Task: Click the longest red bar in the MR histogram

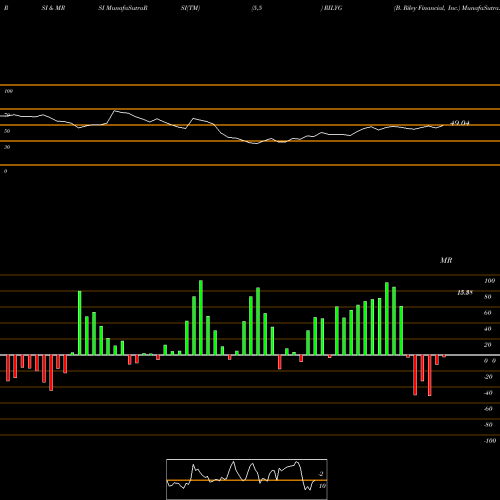Action: [x=430, y=375]
